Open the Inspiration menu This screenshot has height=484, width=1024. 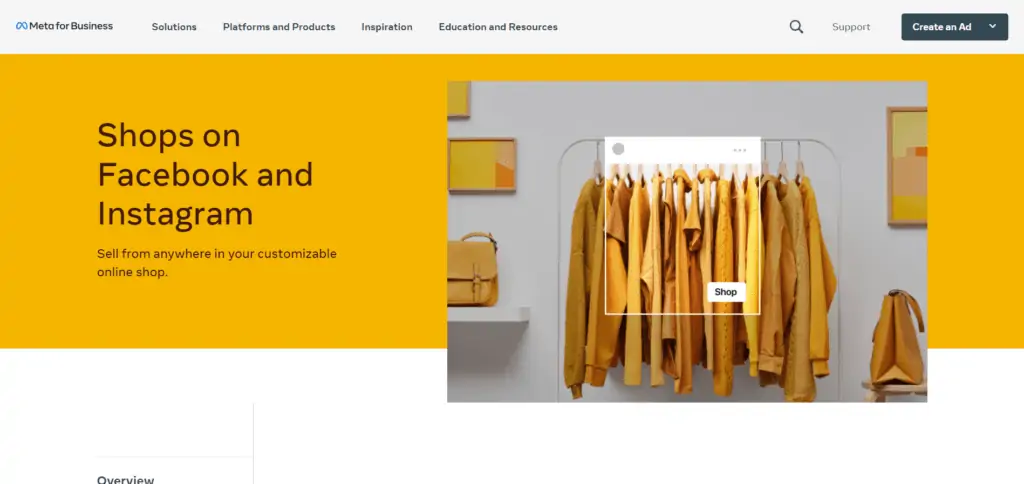click(387, 27)
